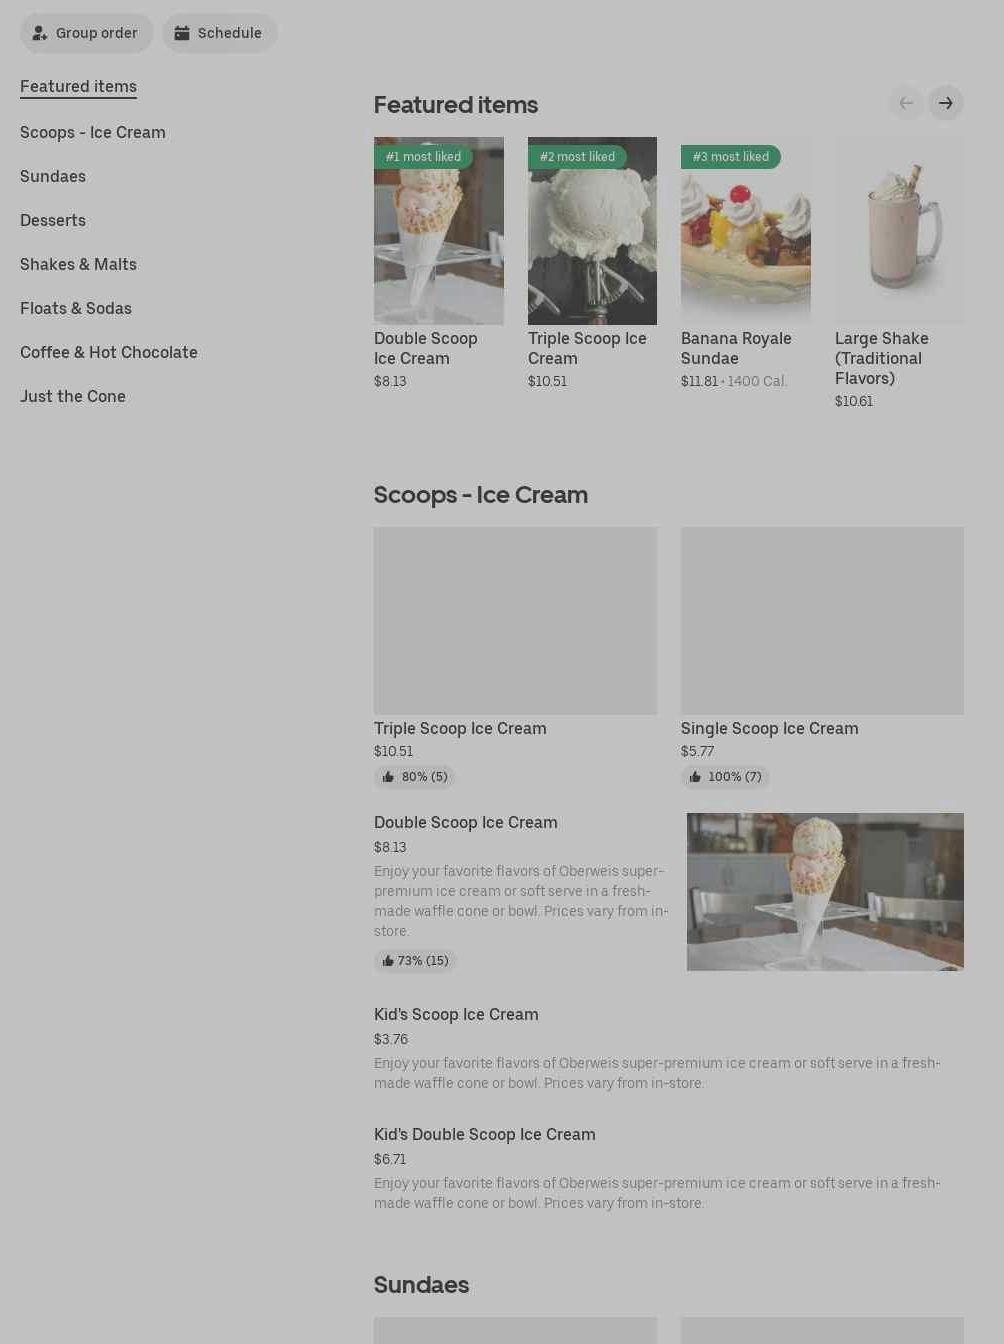Click the Group order person icon
The width and height of the screenshot is (1004, 1344).
coord(40,33)
